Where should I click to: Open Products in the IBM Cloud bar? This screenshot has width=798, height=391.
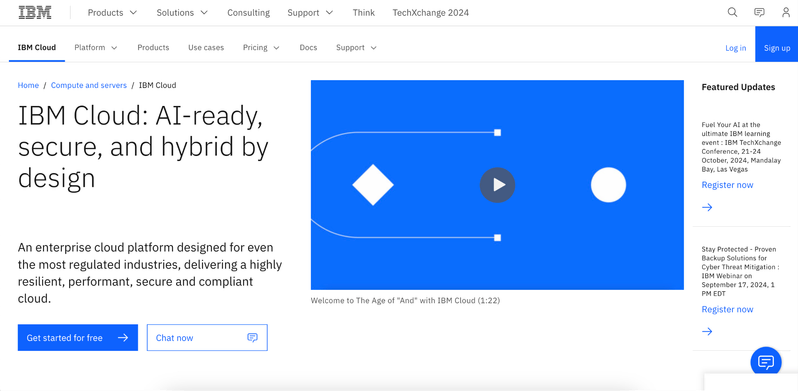[x=153, y=47]
